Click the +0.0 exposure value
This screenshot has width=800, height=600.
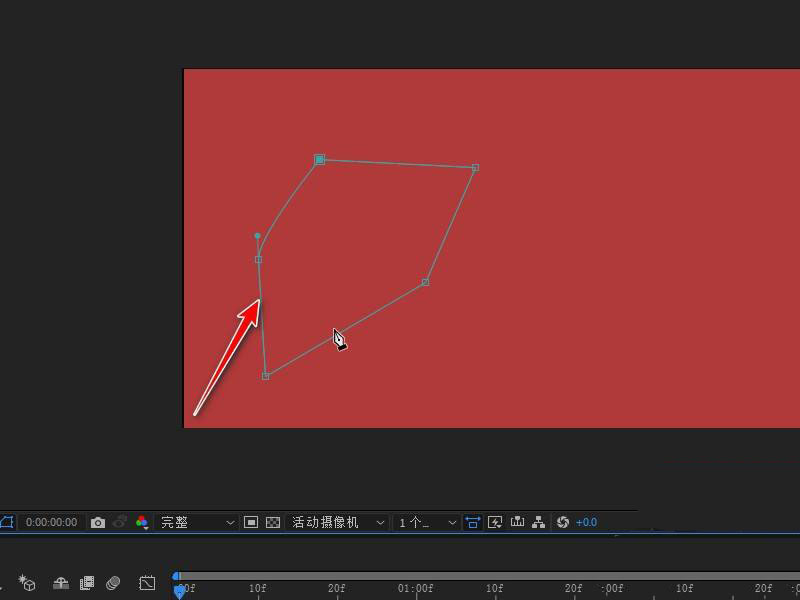(x=586, y=522)
